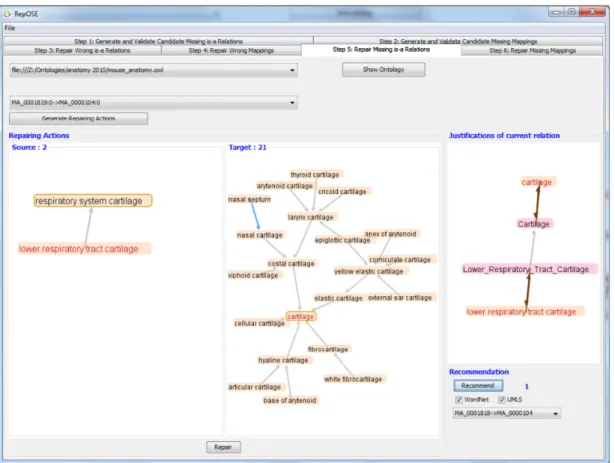
Task: Toggle the UMLS checkbox
Action: (x=502, y=400)
